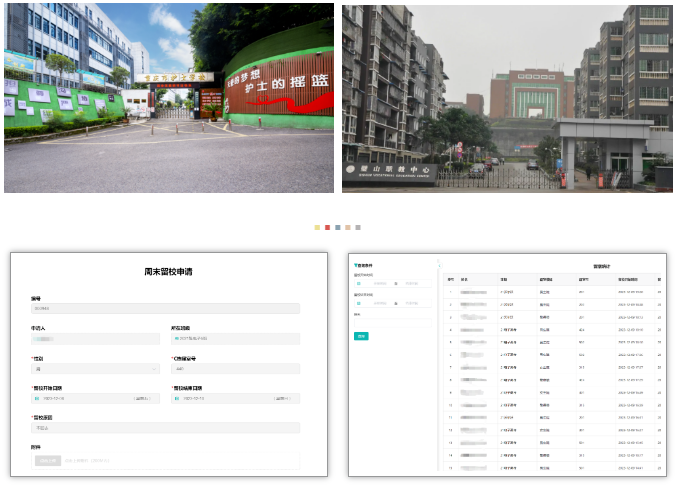680x497 pixels.
Task: Click the 编号 field in the form
Action: click(165, 309)
